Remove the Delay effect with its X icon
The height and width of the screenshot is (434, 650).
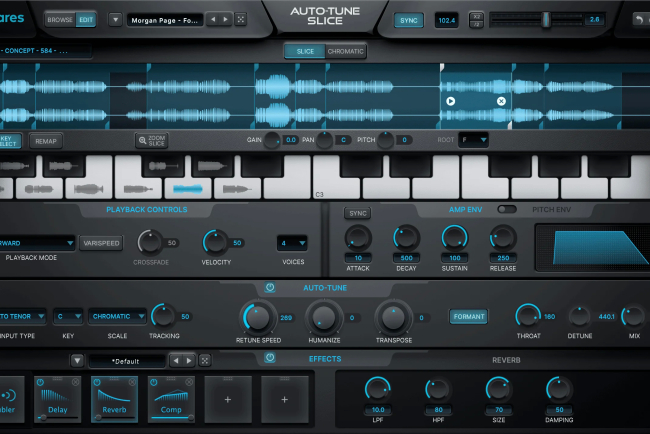point(75,382)
